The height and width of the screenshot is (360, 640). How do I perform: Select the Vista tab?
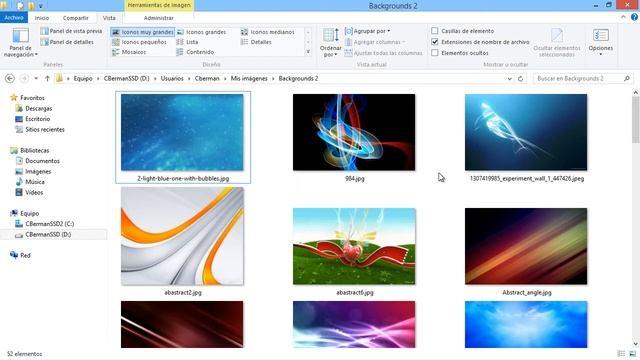109,18
